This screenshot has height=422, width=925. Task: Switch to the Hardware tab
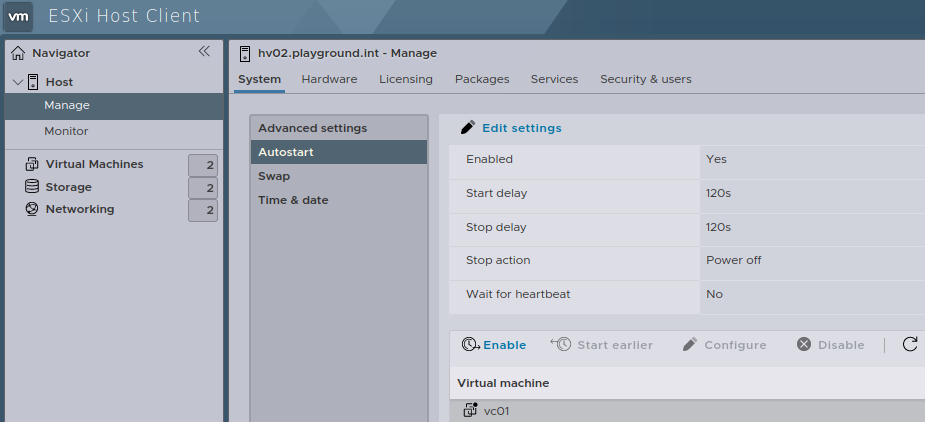pos(329,79)
